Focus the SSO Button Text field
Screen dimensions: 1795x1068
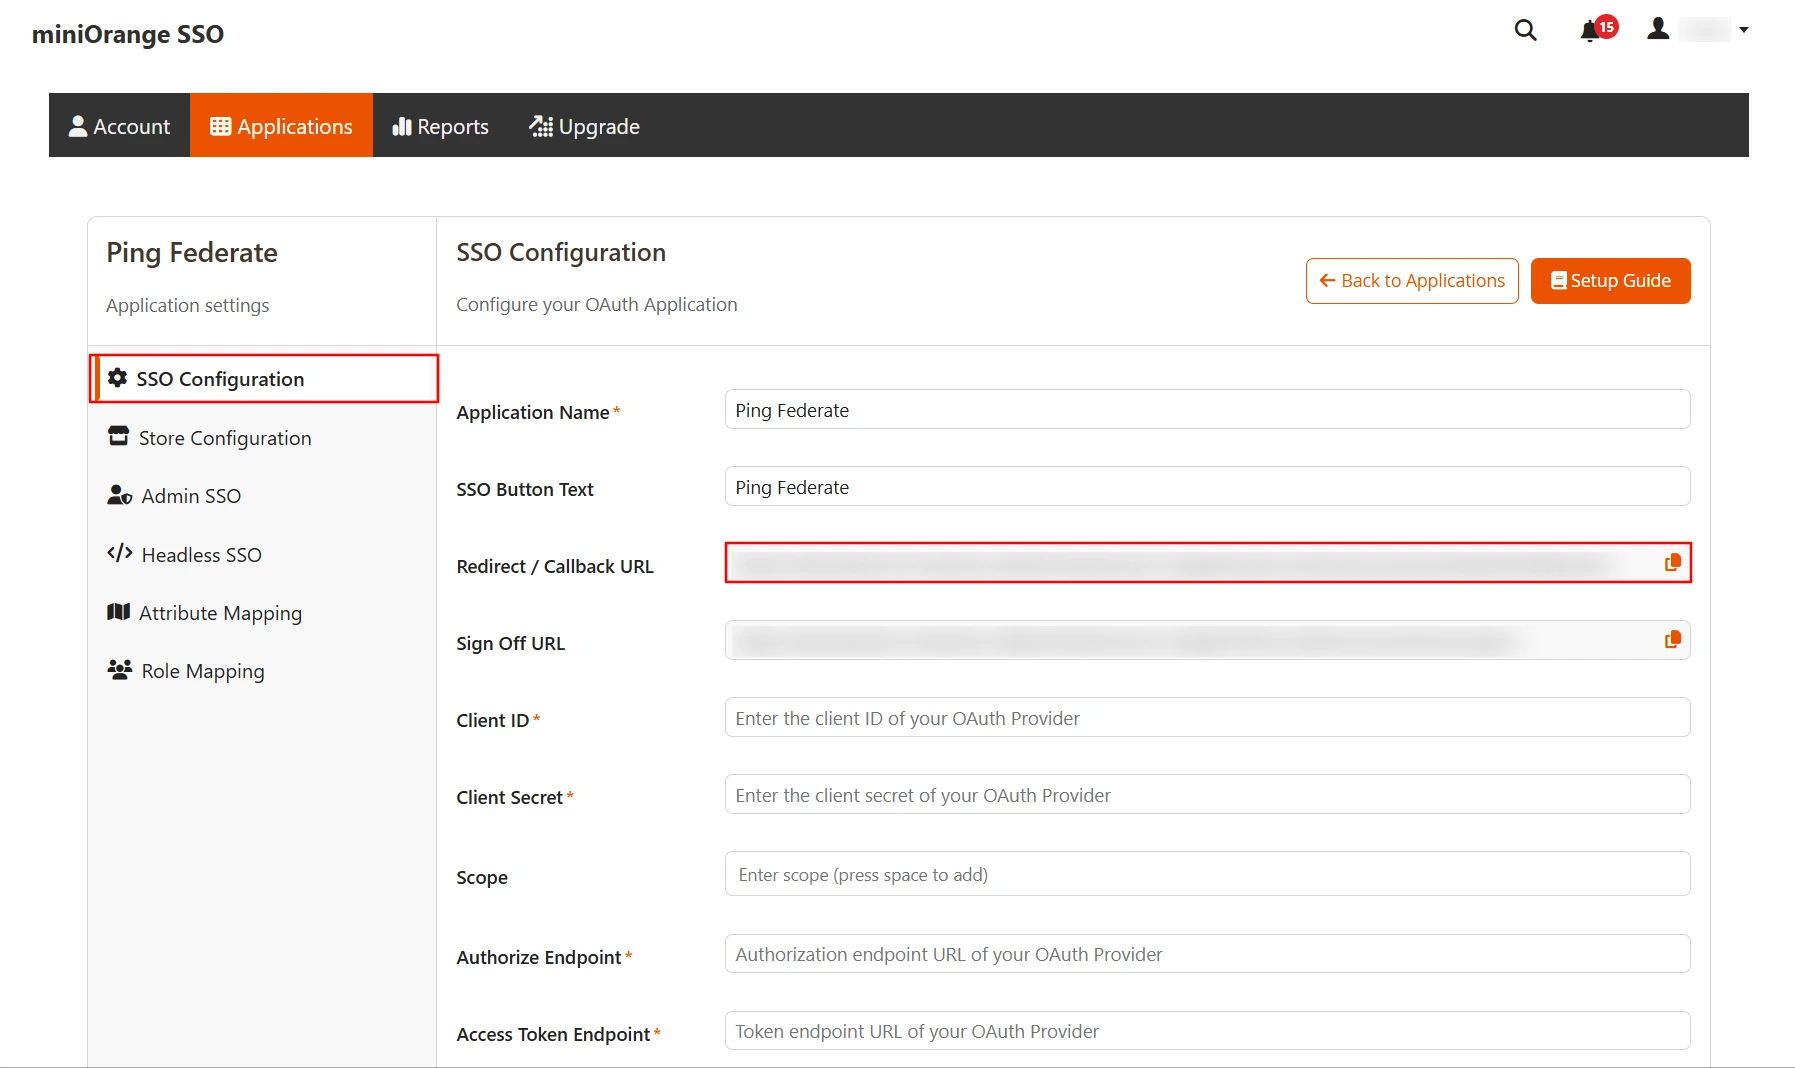pyautogui.click(x=1207, y=487)
